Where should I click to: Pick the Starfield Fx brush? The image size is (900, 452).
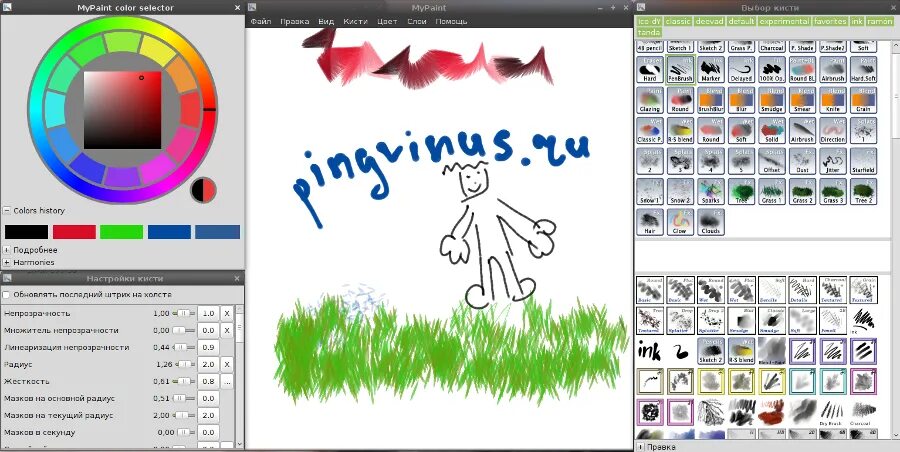point(863,161)
